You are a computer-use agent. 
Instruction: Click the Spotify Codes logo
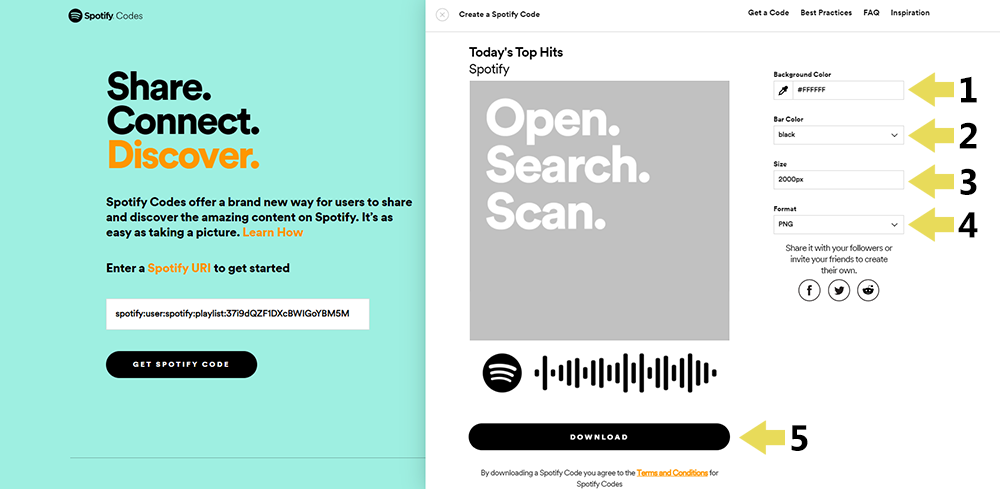[x=105, y=16]
